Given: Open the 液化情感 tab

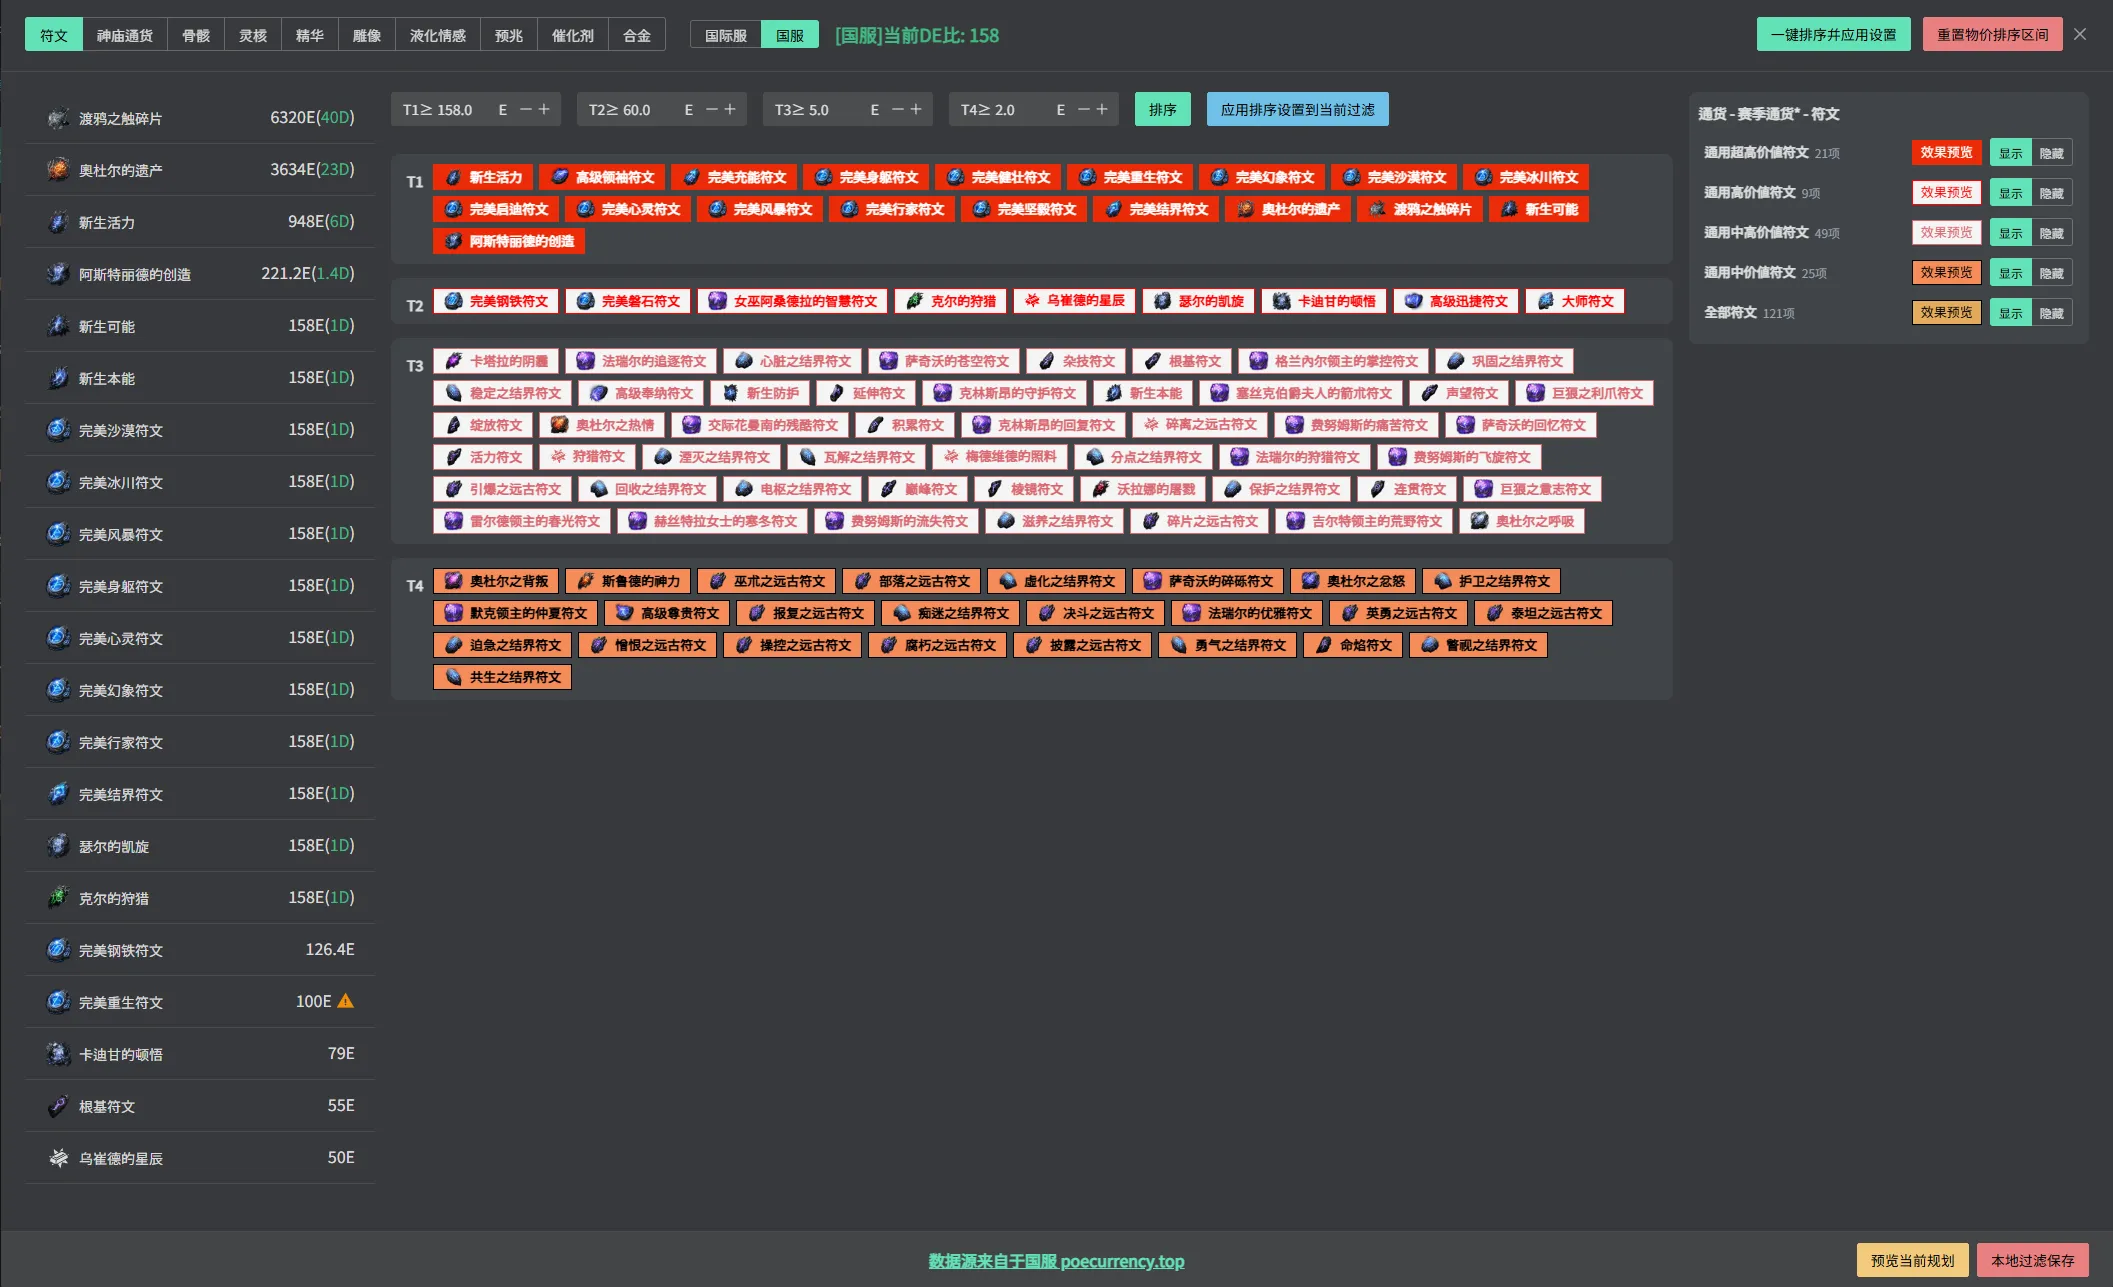Looking at the screenshot, I should pyautogui.click(x=438, y=35).
